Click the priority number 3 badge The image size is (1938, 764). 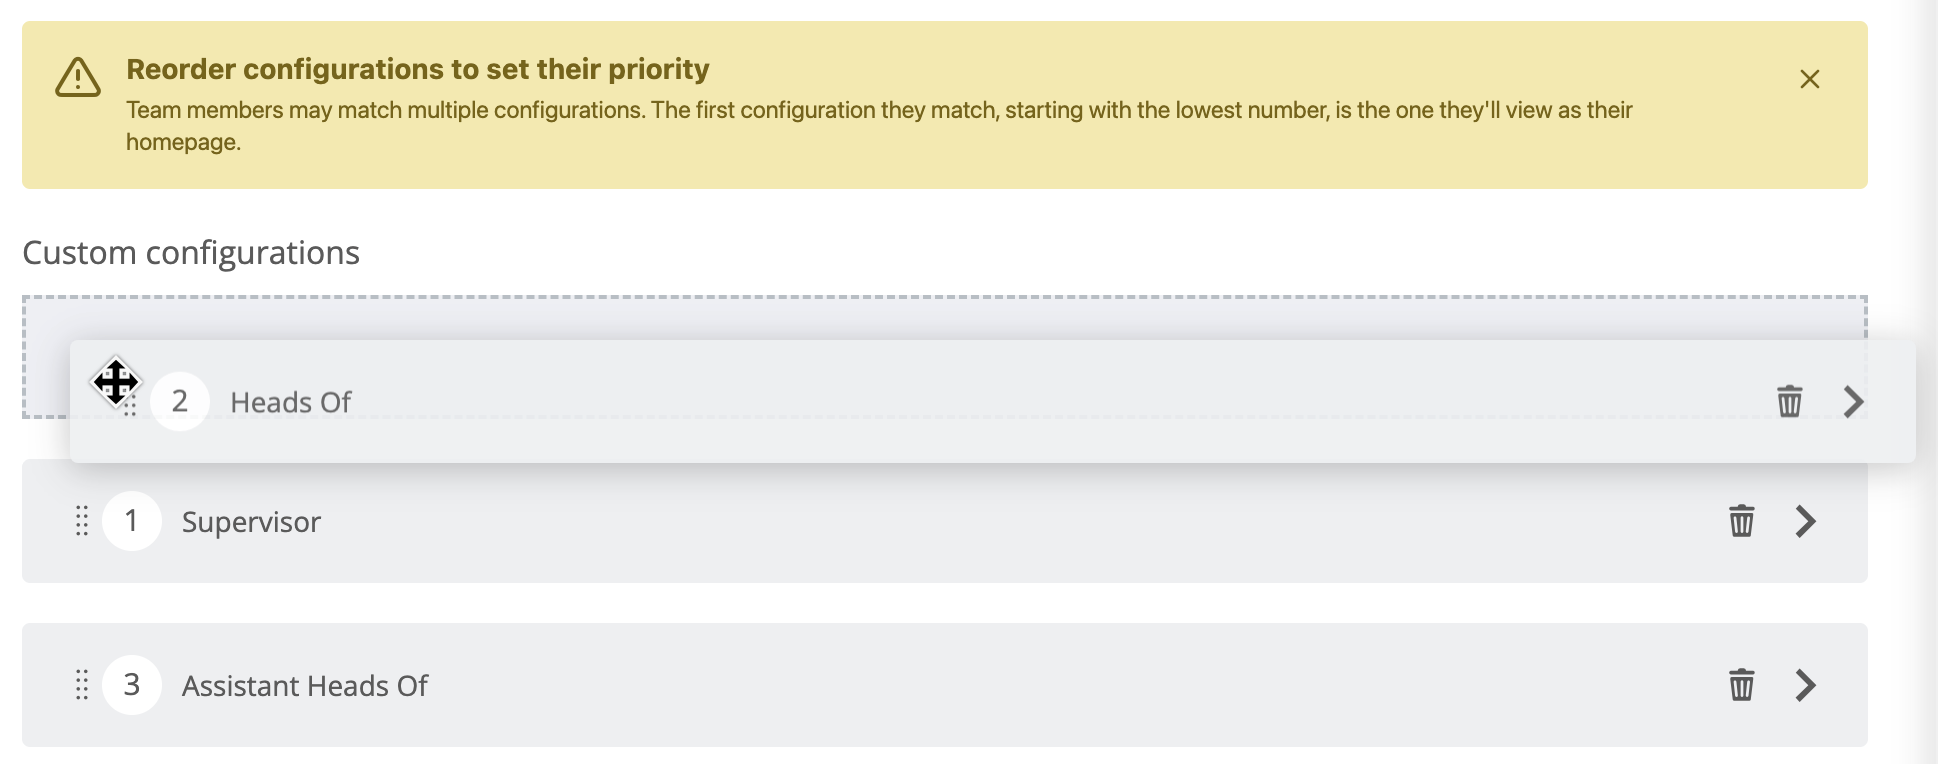tap(132, 685)
